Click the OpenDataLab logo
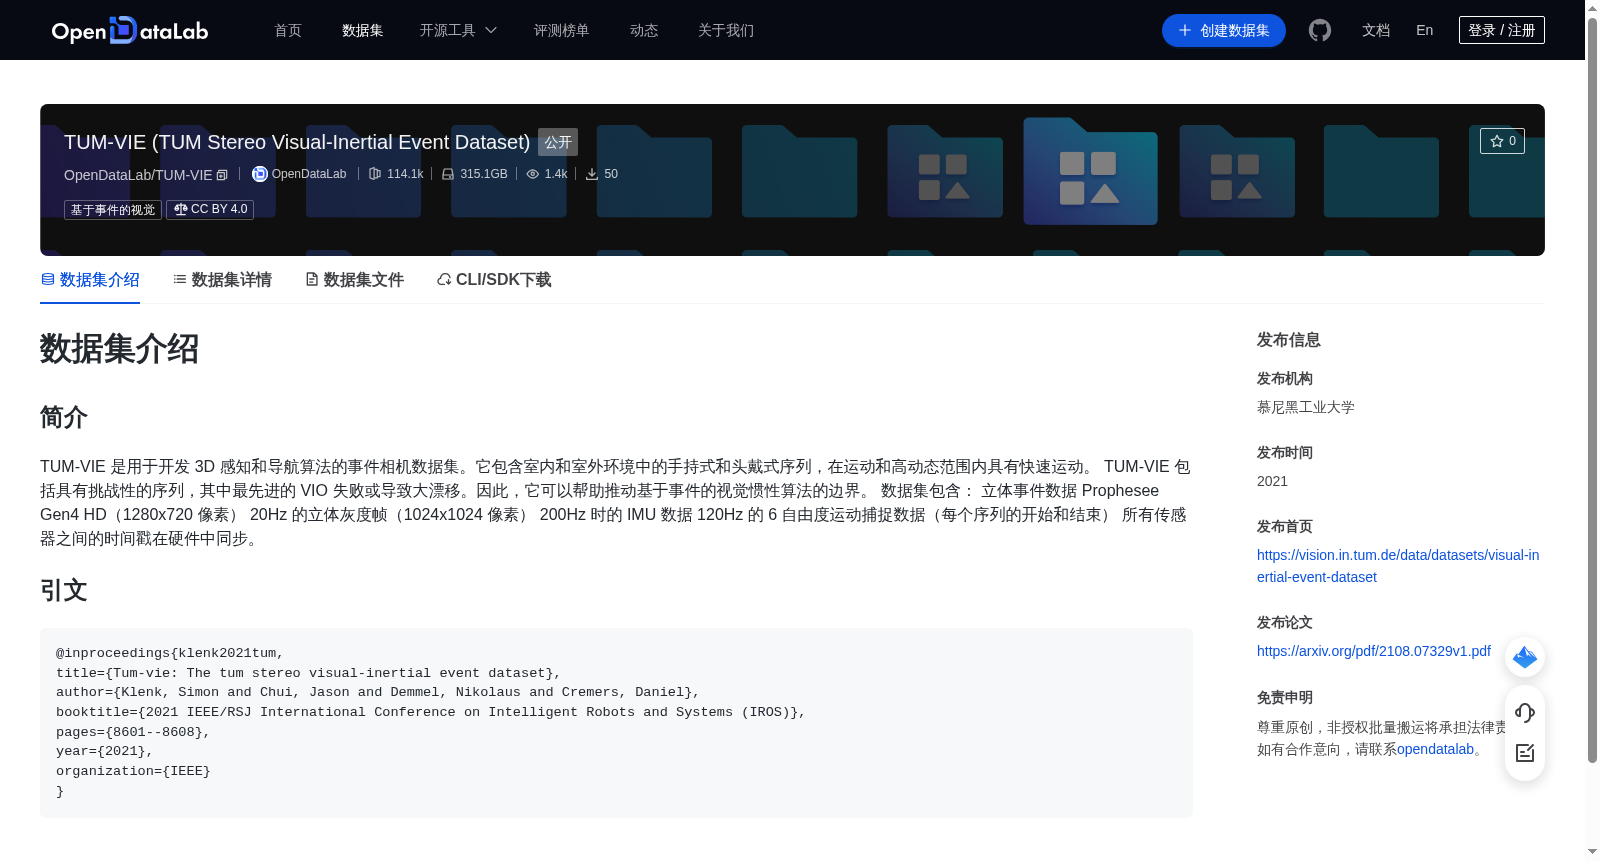Viewport: 1600px width, 861px height. tap(130, 30)
